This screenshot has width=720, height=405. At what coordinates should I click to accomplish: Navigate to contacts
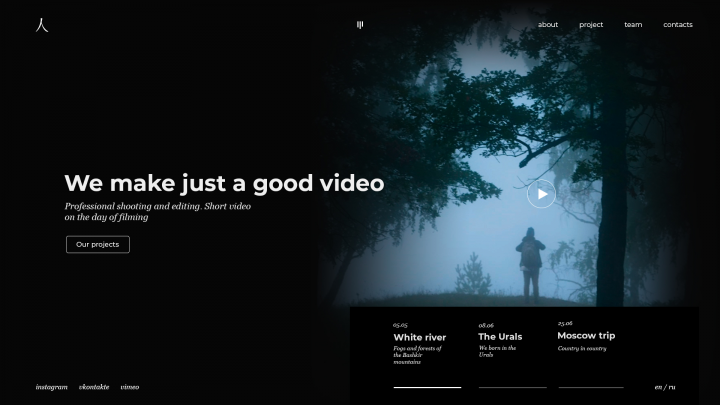[x=678, y=25]
